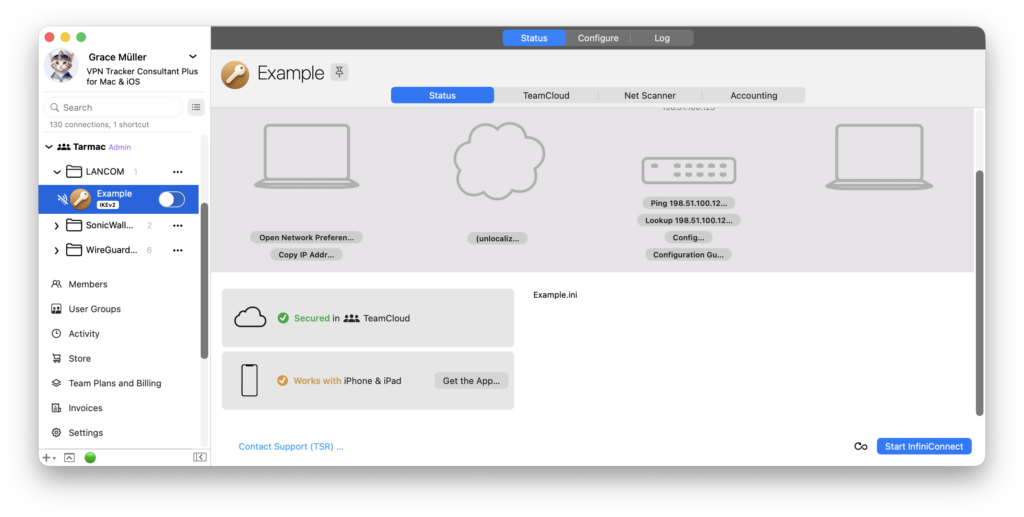Screen dimensions: 1024x517
Task: Click the Admin label next to Tarmac
Action: (120, 148)
